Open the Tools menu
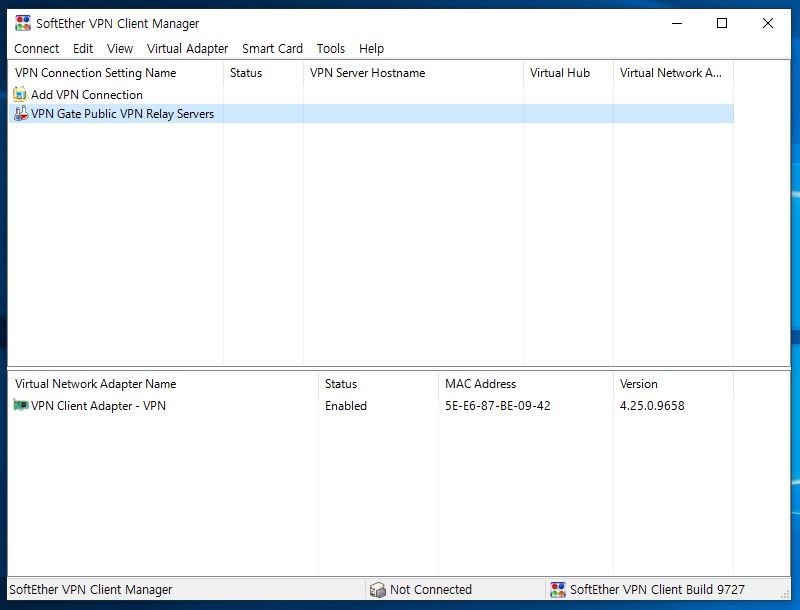The image size is (800, 610). [331, 48]
